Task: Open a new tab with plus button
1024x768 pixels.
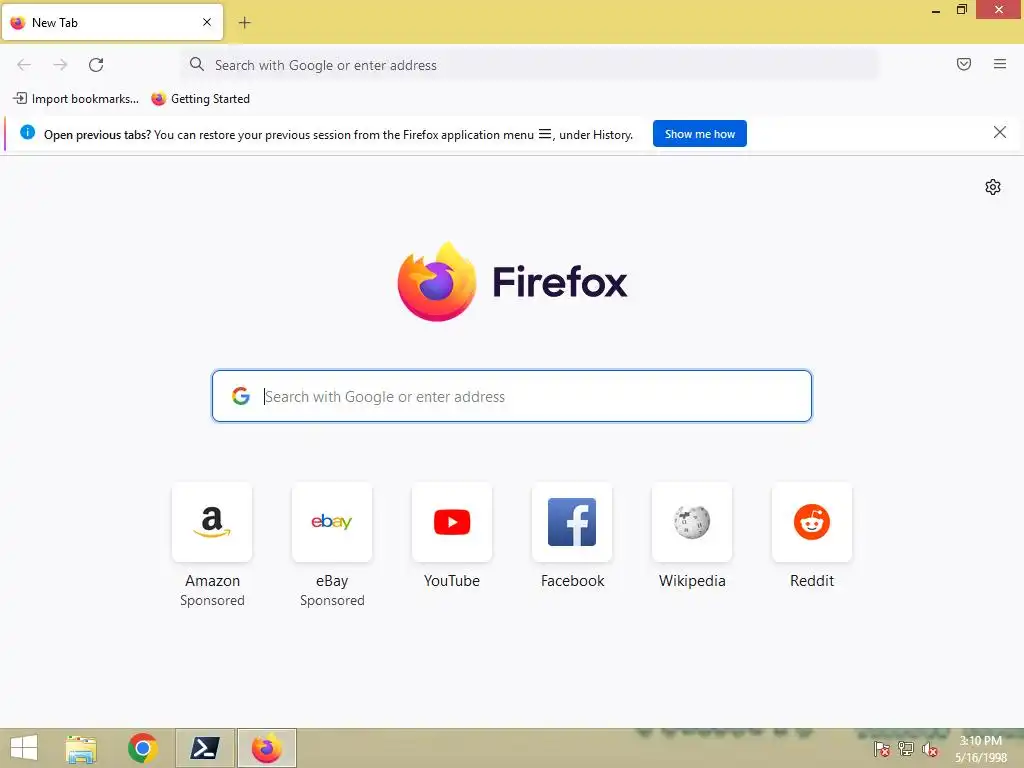Action: pyautogui.click(x=244, y=23)
